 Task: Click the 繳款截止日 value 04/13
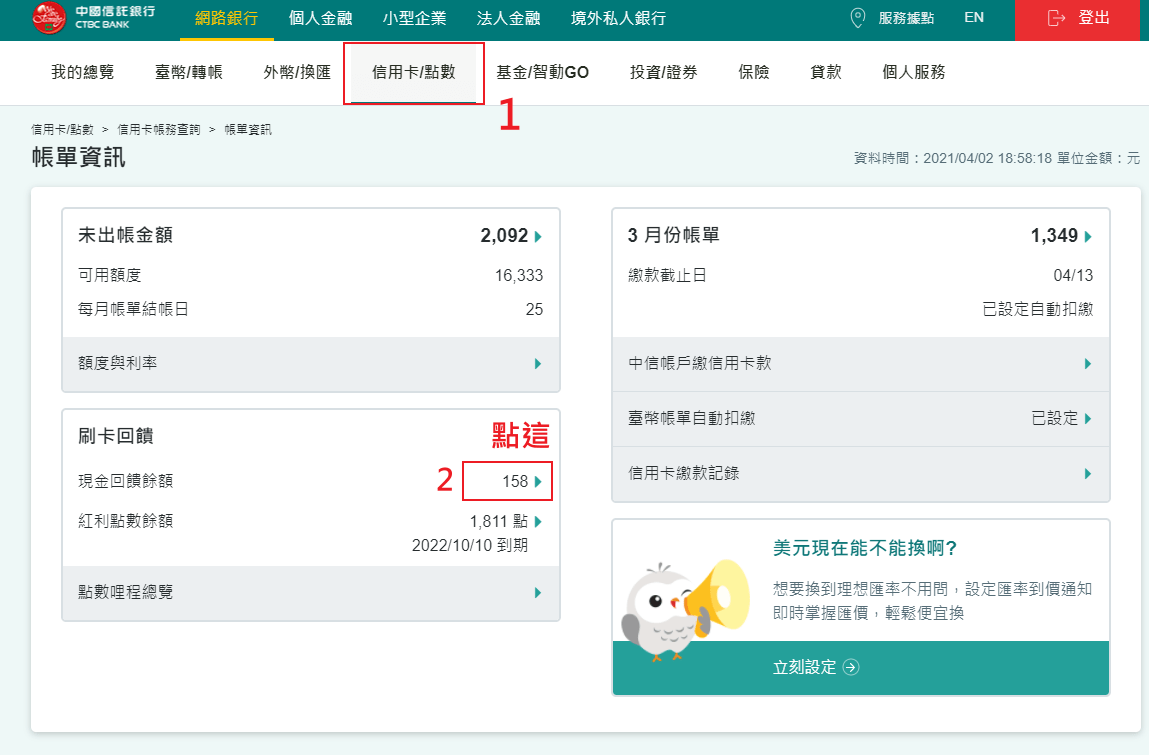click(x=1073, y=276)
